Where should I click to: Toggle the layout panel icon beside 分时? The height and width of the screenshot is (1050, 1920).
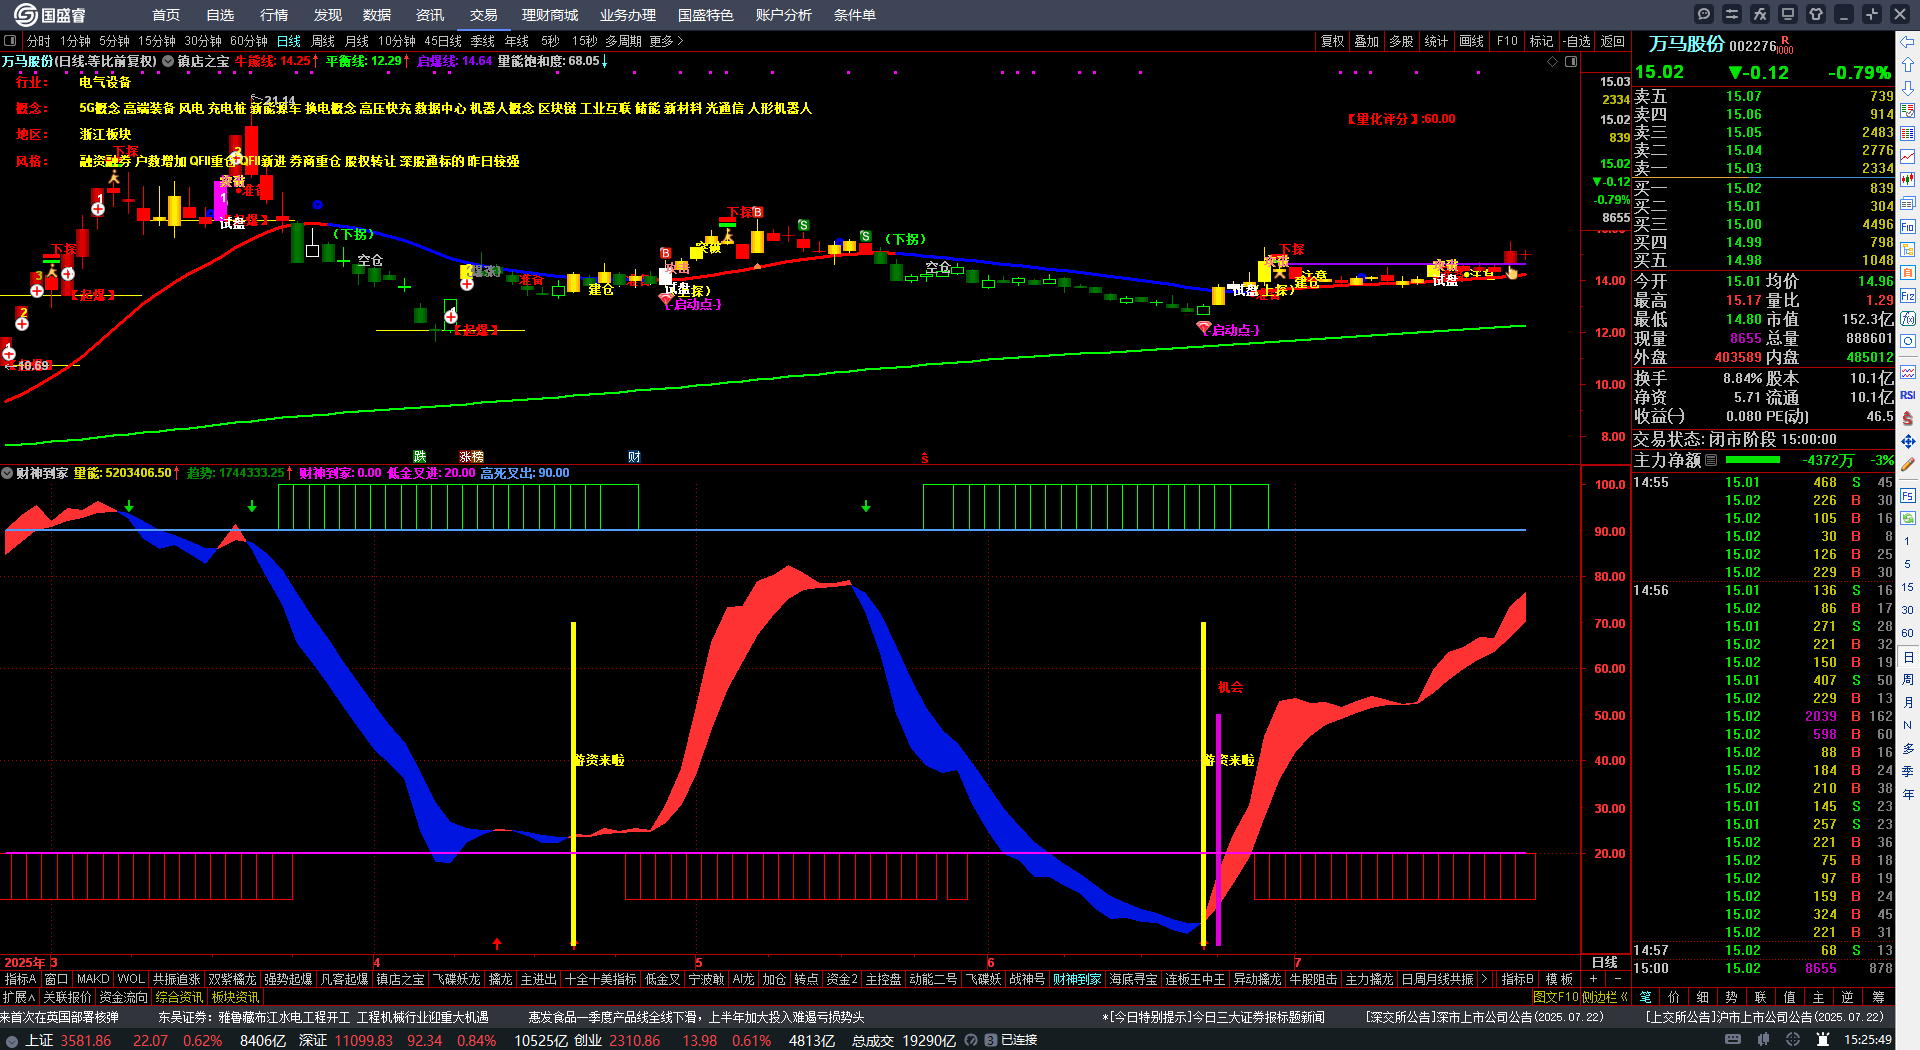point(11,41)
